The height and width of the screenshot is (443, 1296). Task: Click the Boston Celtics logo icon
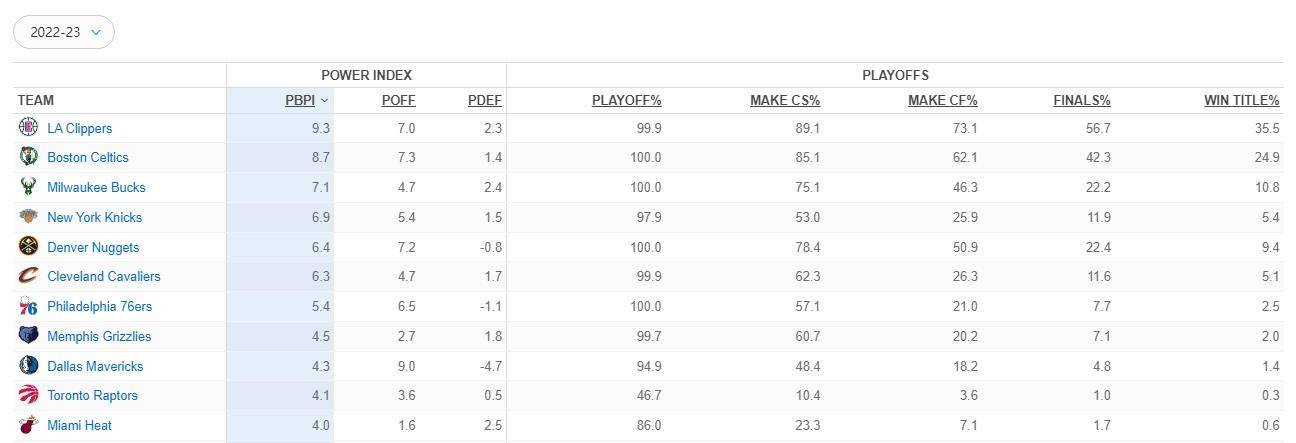coord(28,157)
